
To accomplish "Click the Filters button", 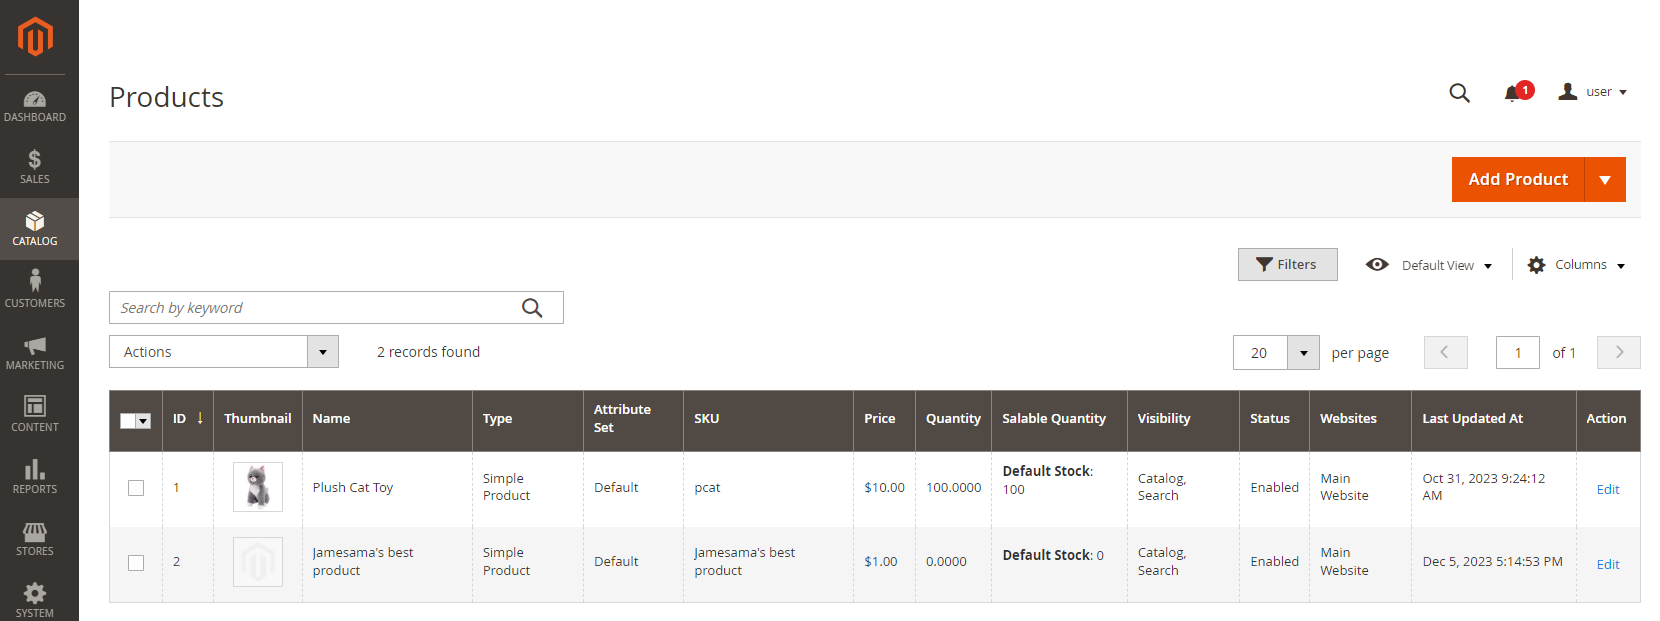I will coord(1287,265).
